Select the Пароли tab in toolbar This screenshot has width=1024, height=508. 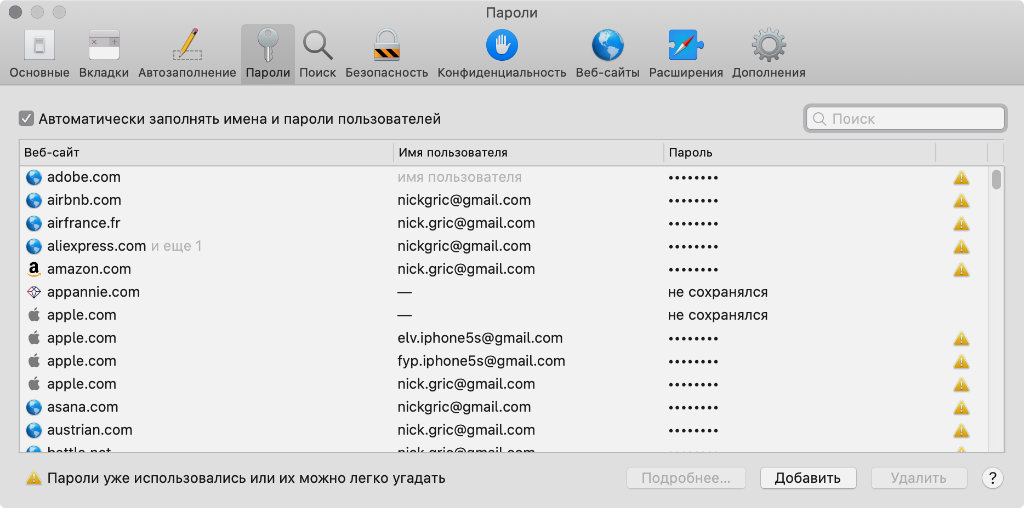click(x=267, y=53)
